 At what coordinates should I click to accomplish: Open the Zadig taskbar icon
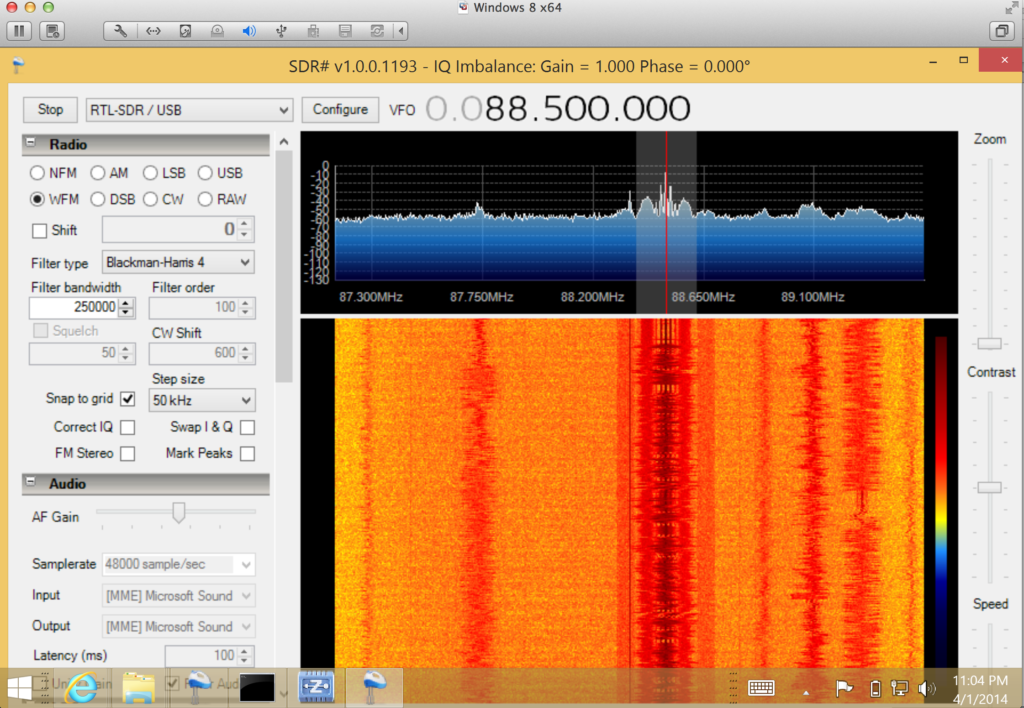(x=316, y=687)
